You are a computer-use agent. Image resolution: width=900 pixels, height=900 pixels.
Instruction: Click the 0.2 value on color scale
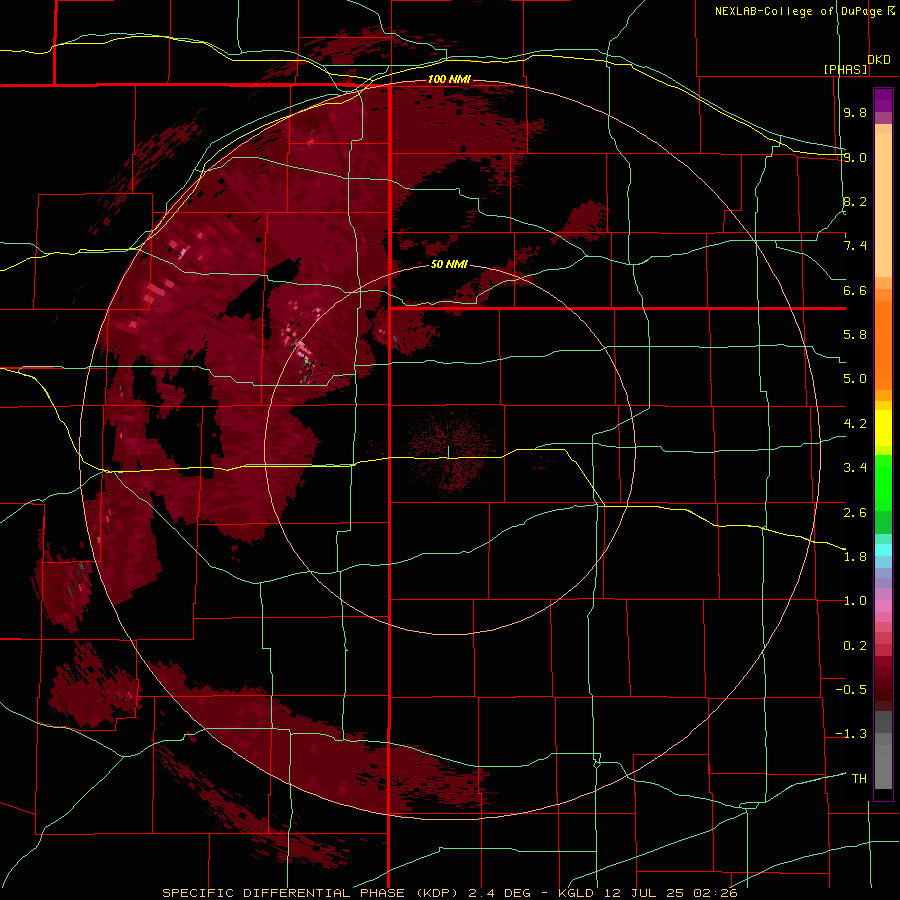point(855,646)
